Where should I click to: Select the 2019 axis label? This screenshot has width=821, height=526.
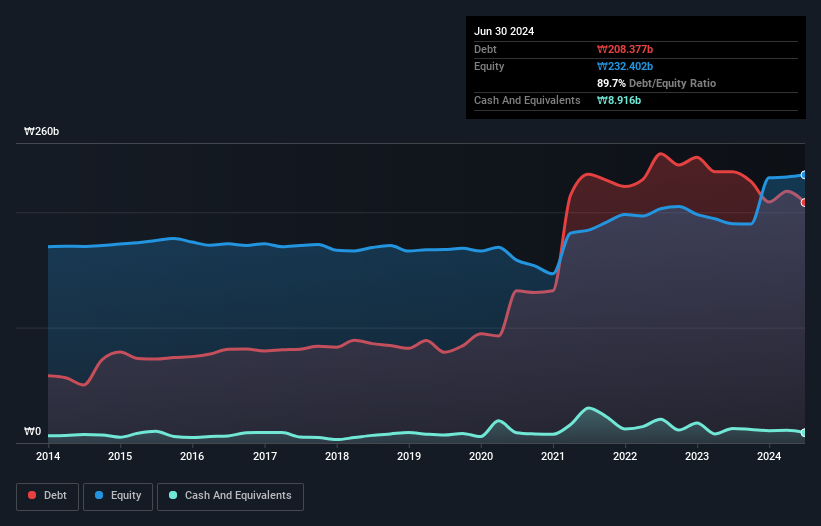(x=409, y=456)
